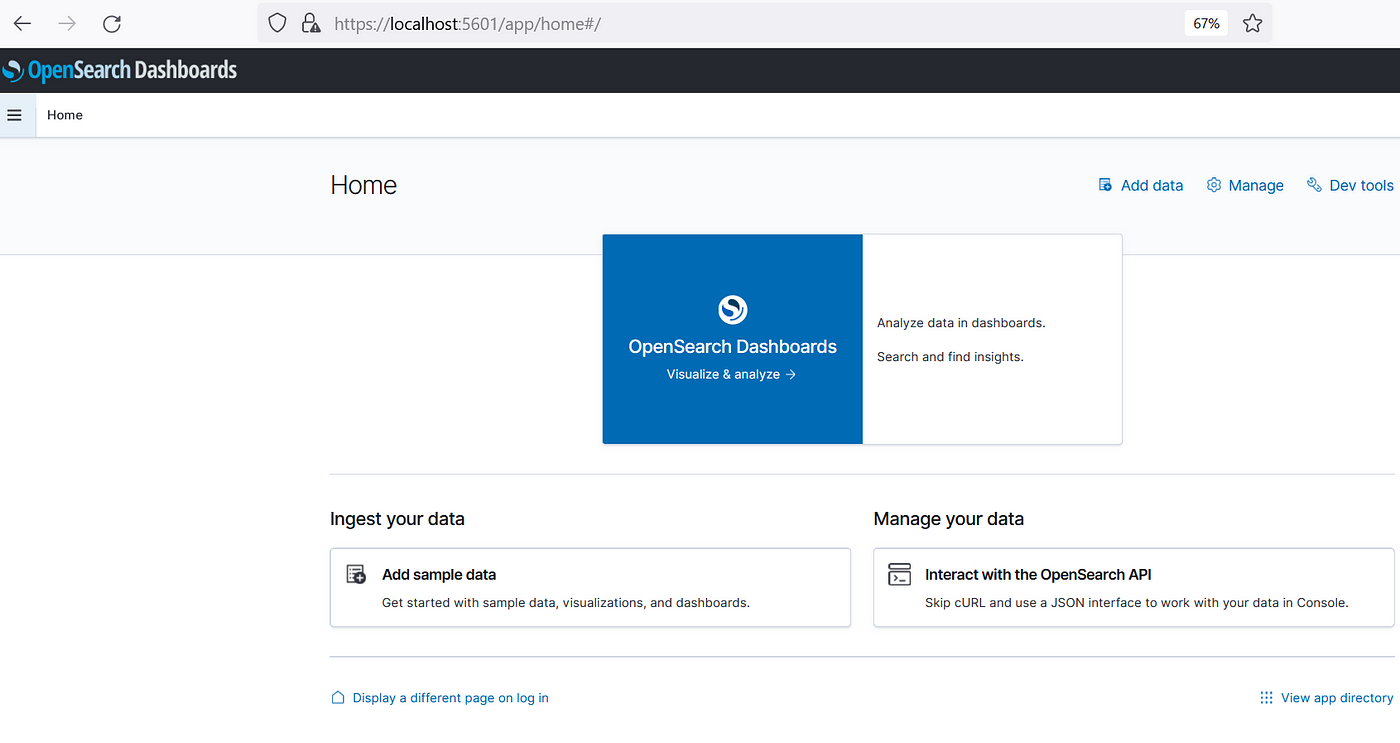
Task: Click the Analyze data in dashboards text
Action: (961, 323)
